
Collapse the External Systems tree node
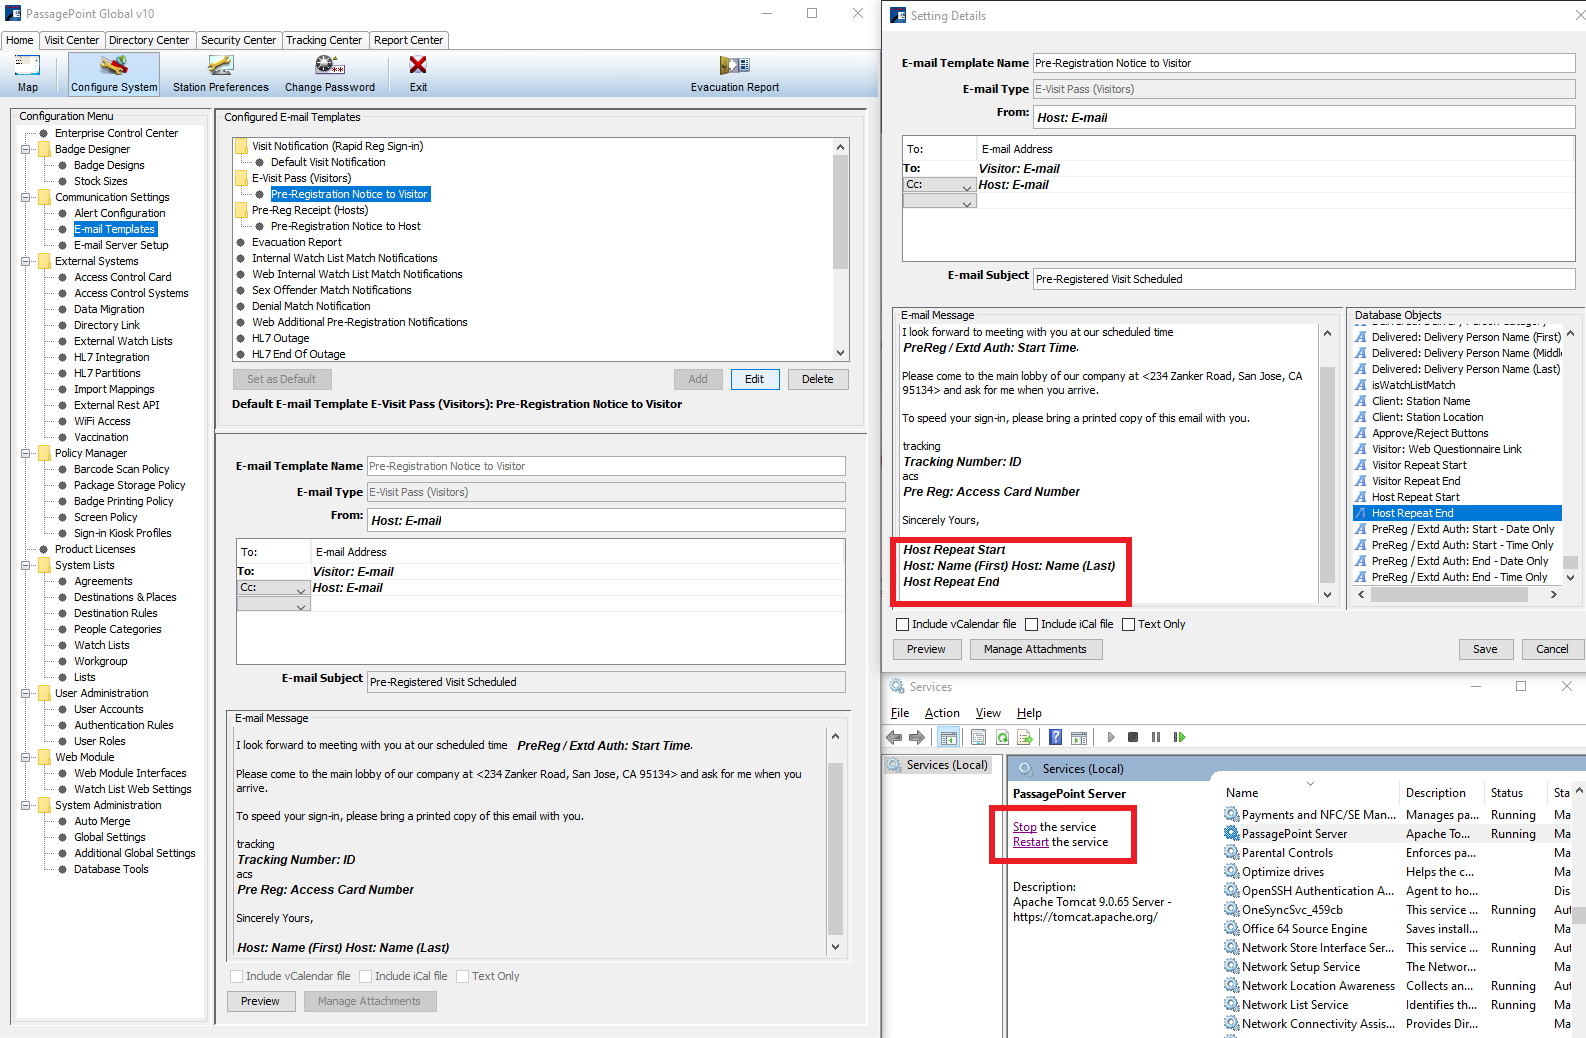click(26, 261)
